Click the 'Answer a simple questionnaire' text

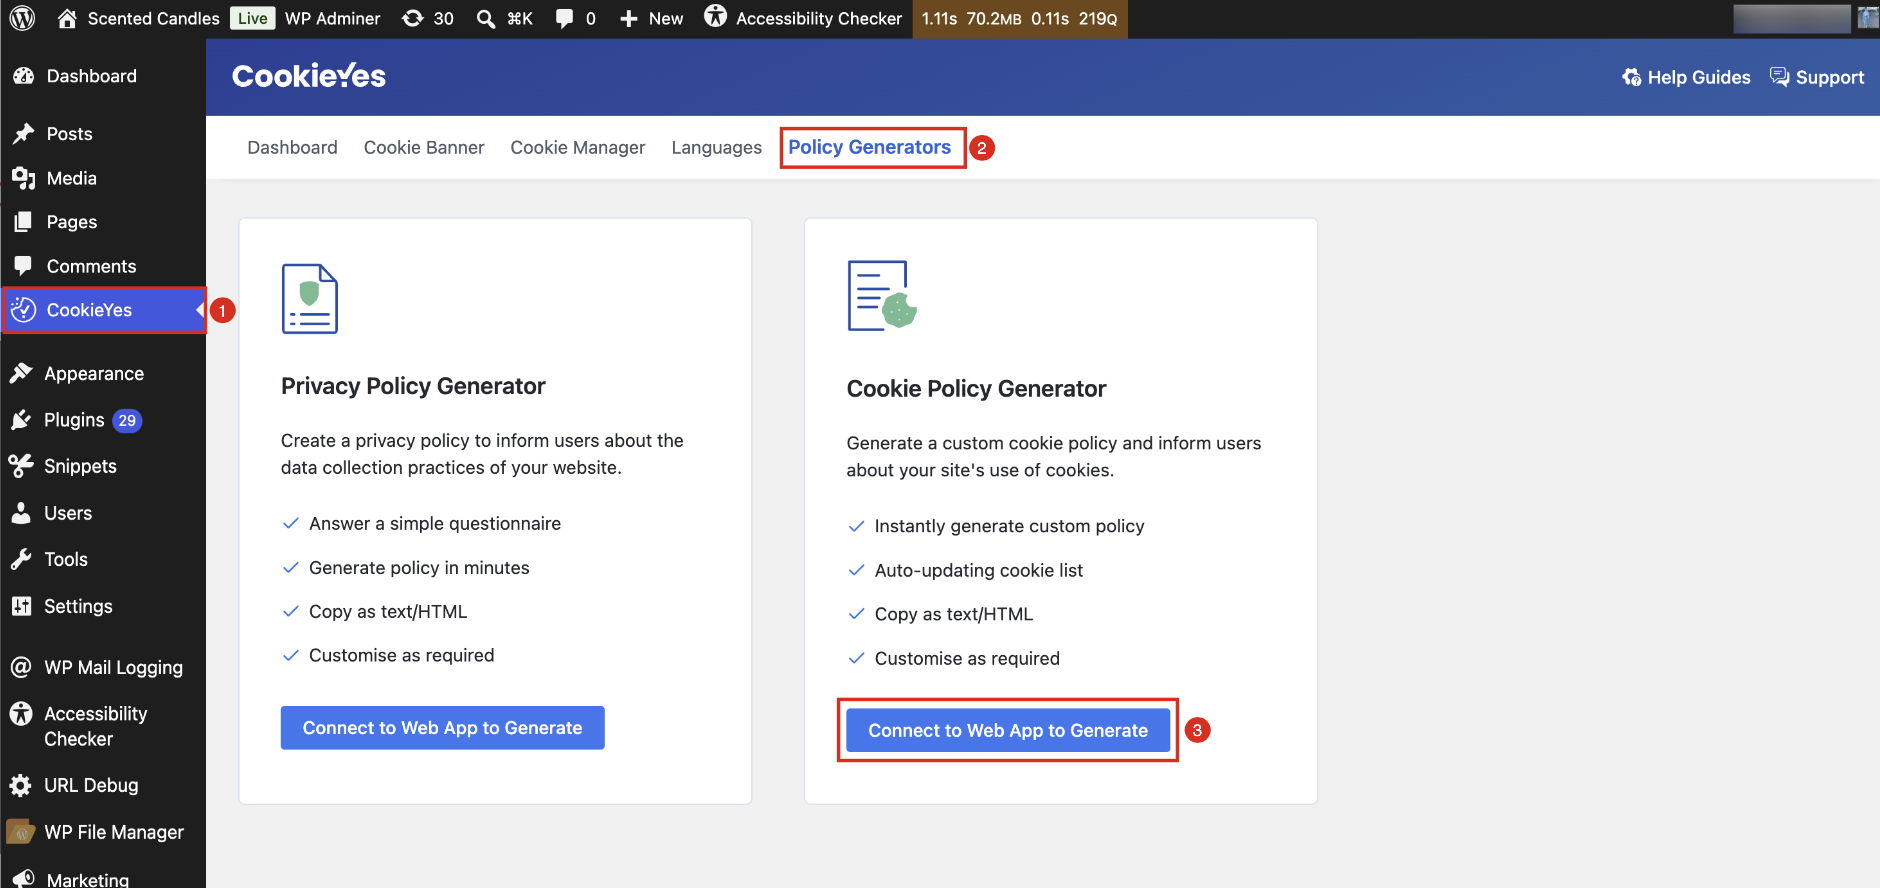435,524
